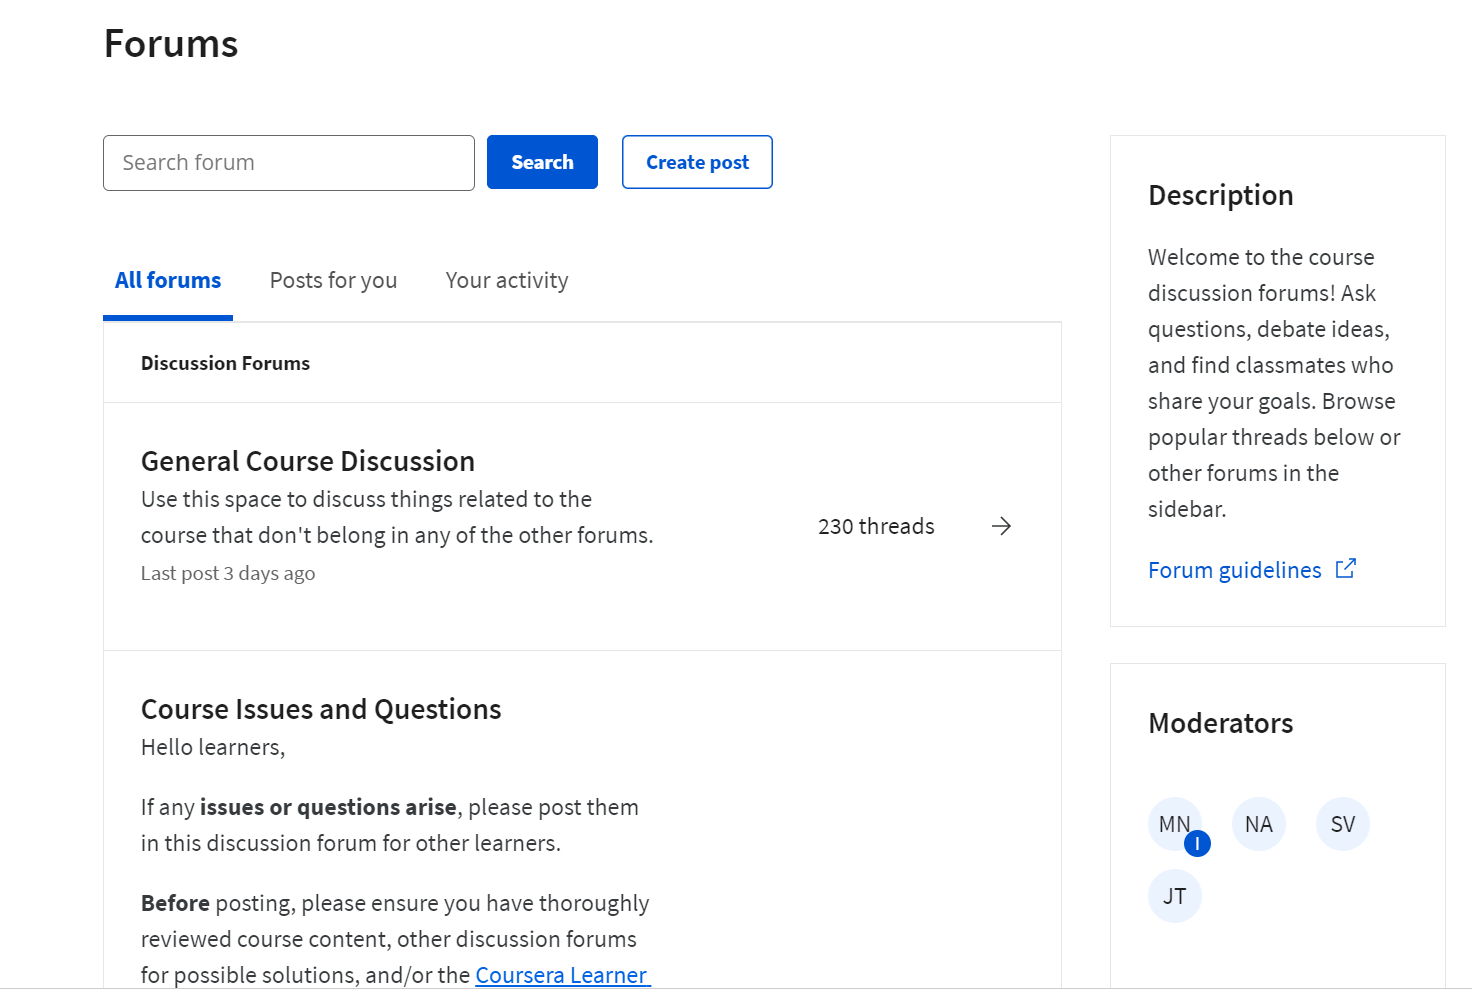Select moderator avatar JT
This screenshot has width=1472, height=995.
[x=1175, y=895]
